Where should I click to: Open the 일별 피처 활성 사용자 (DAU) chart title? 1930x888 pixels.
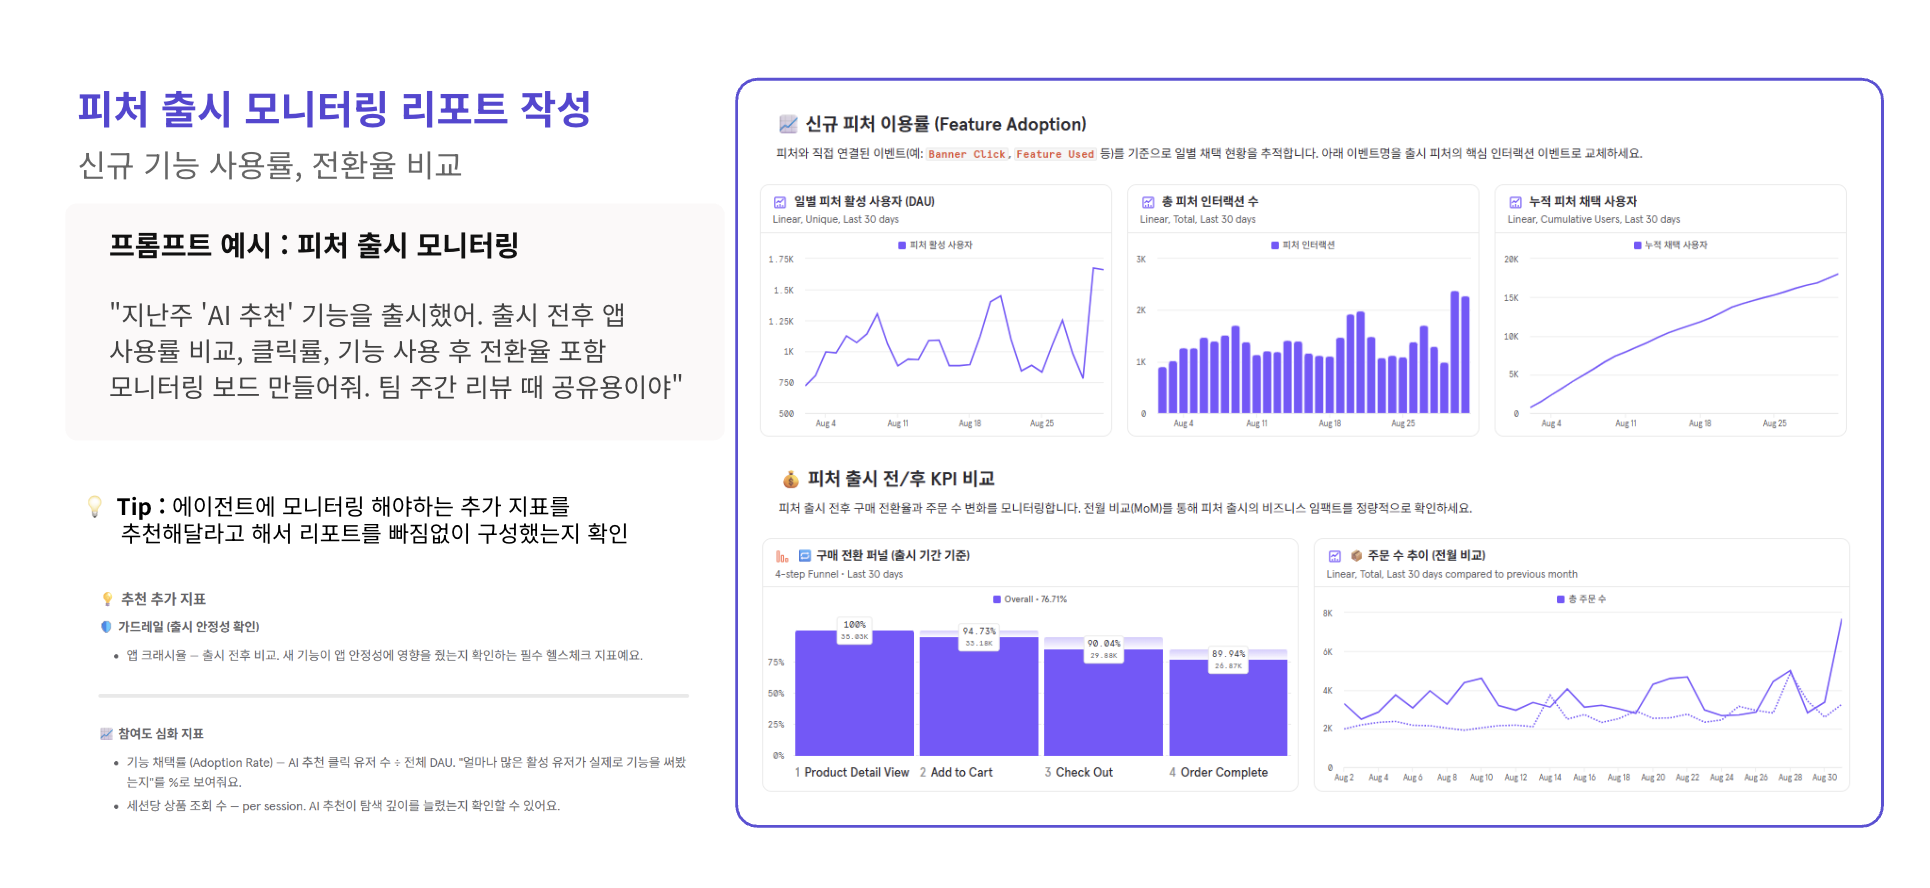(x=864, y=202)
